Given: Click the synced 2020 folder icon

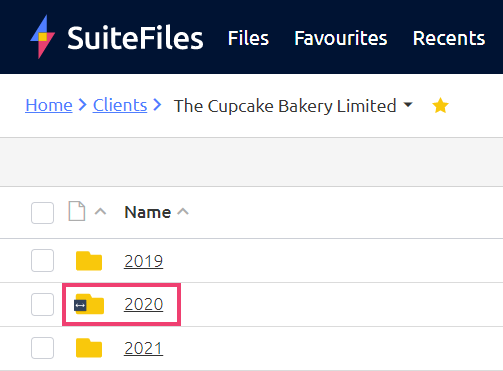Looking at the screenshot, I should point(89,304).
